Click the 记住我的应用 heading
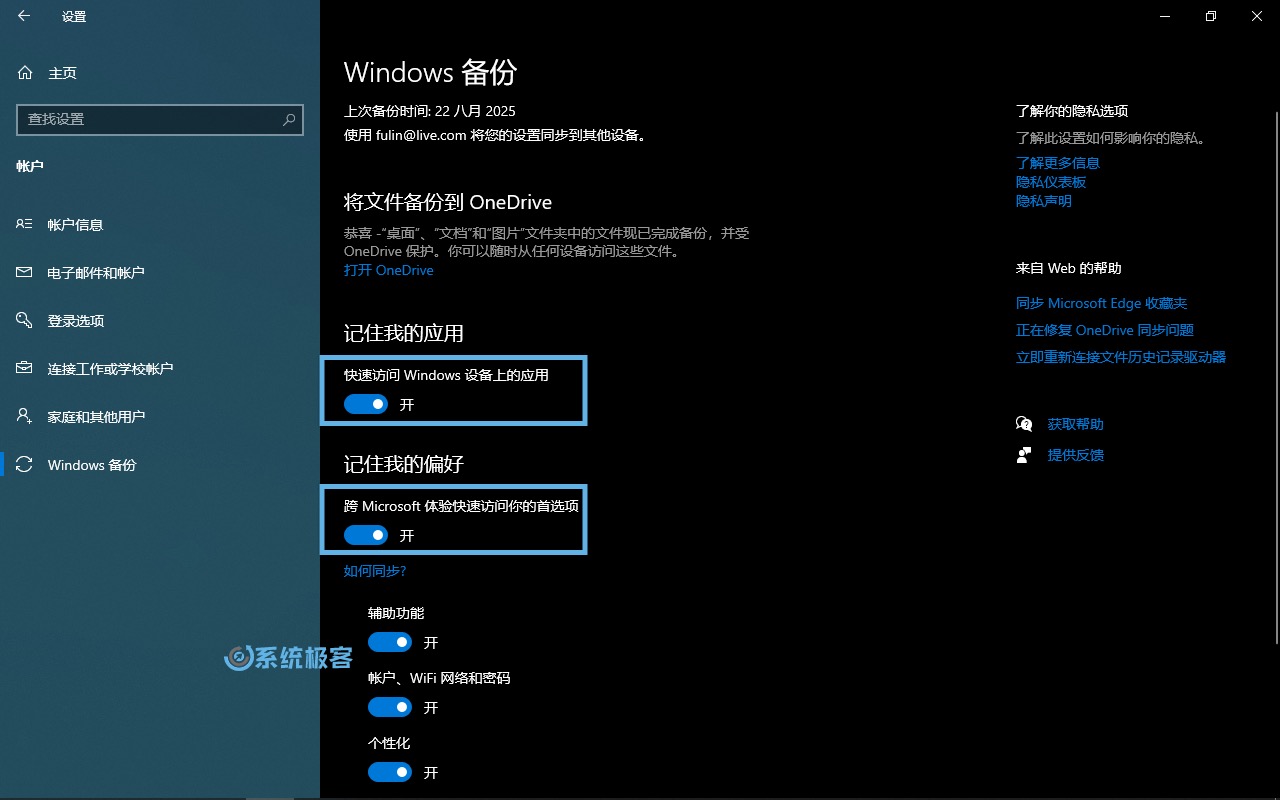This screenshot has width=1280, height=800. [x=404, y=333]
